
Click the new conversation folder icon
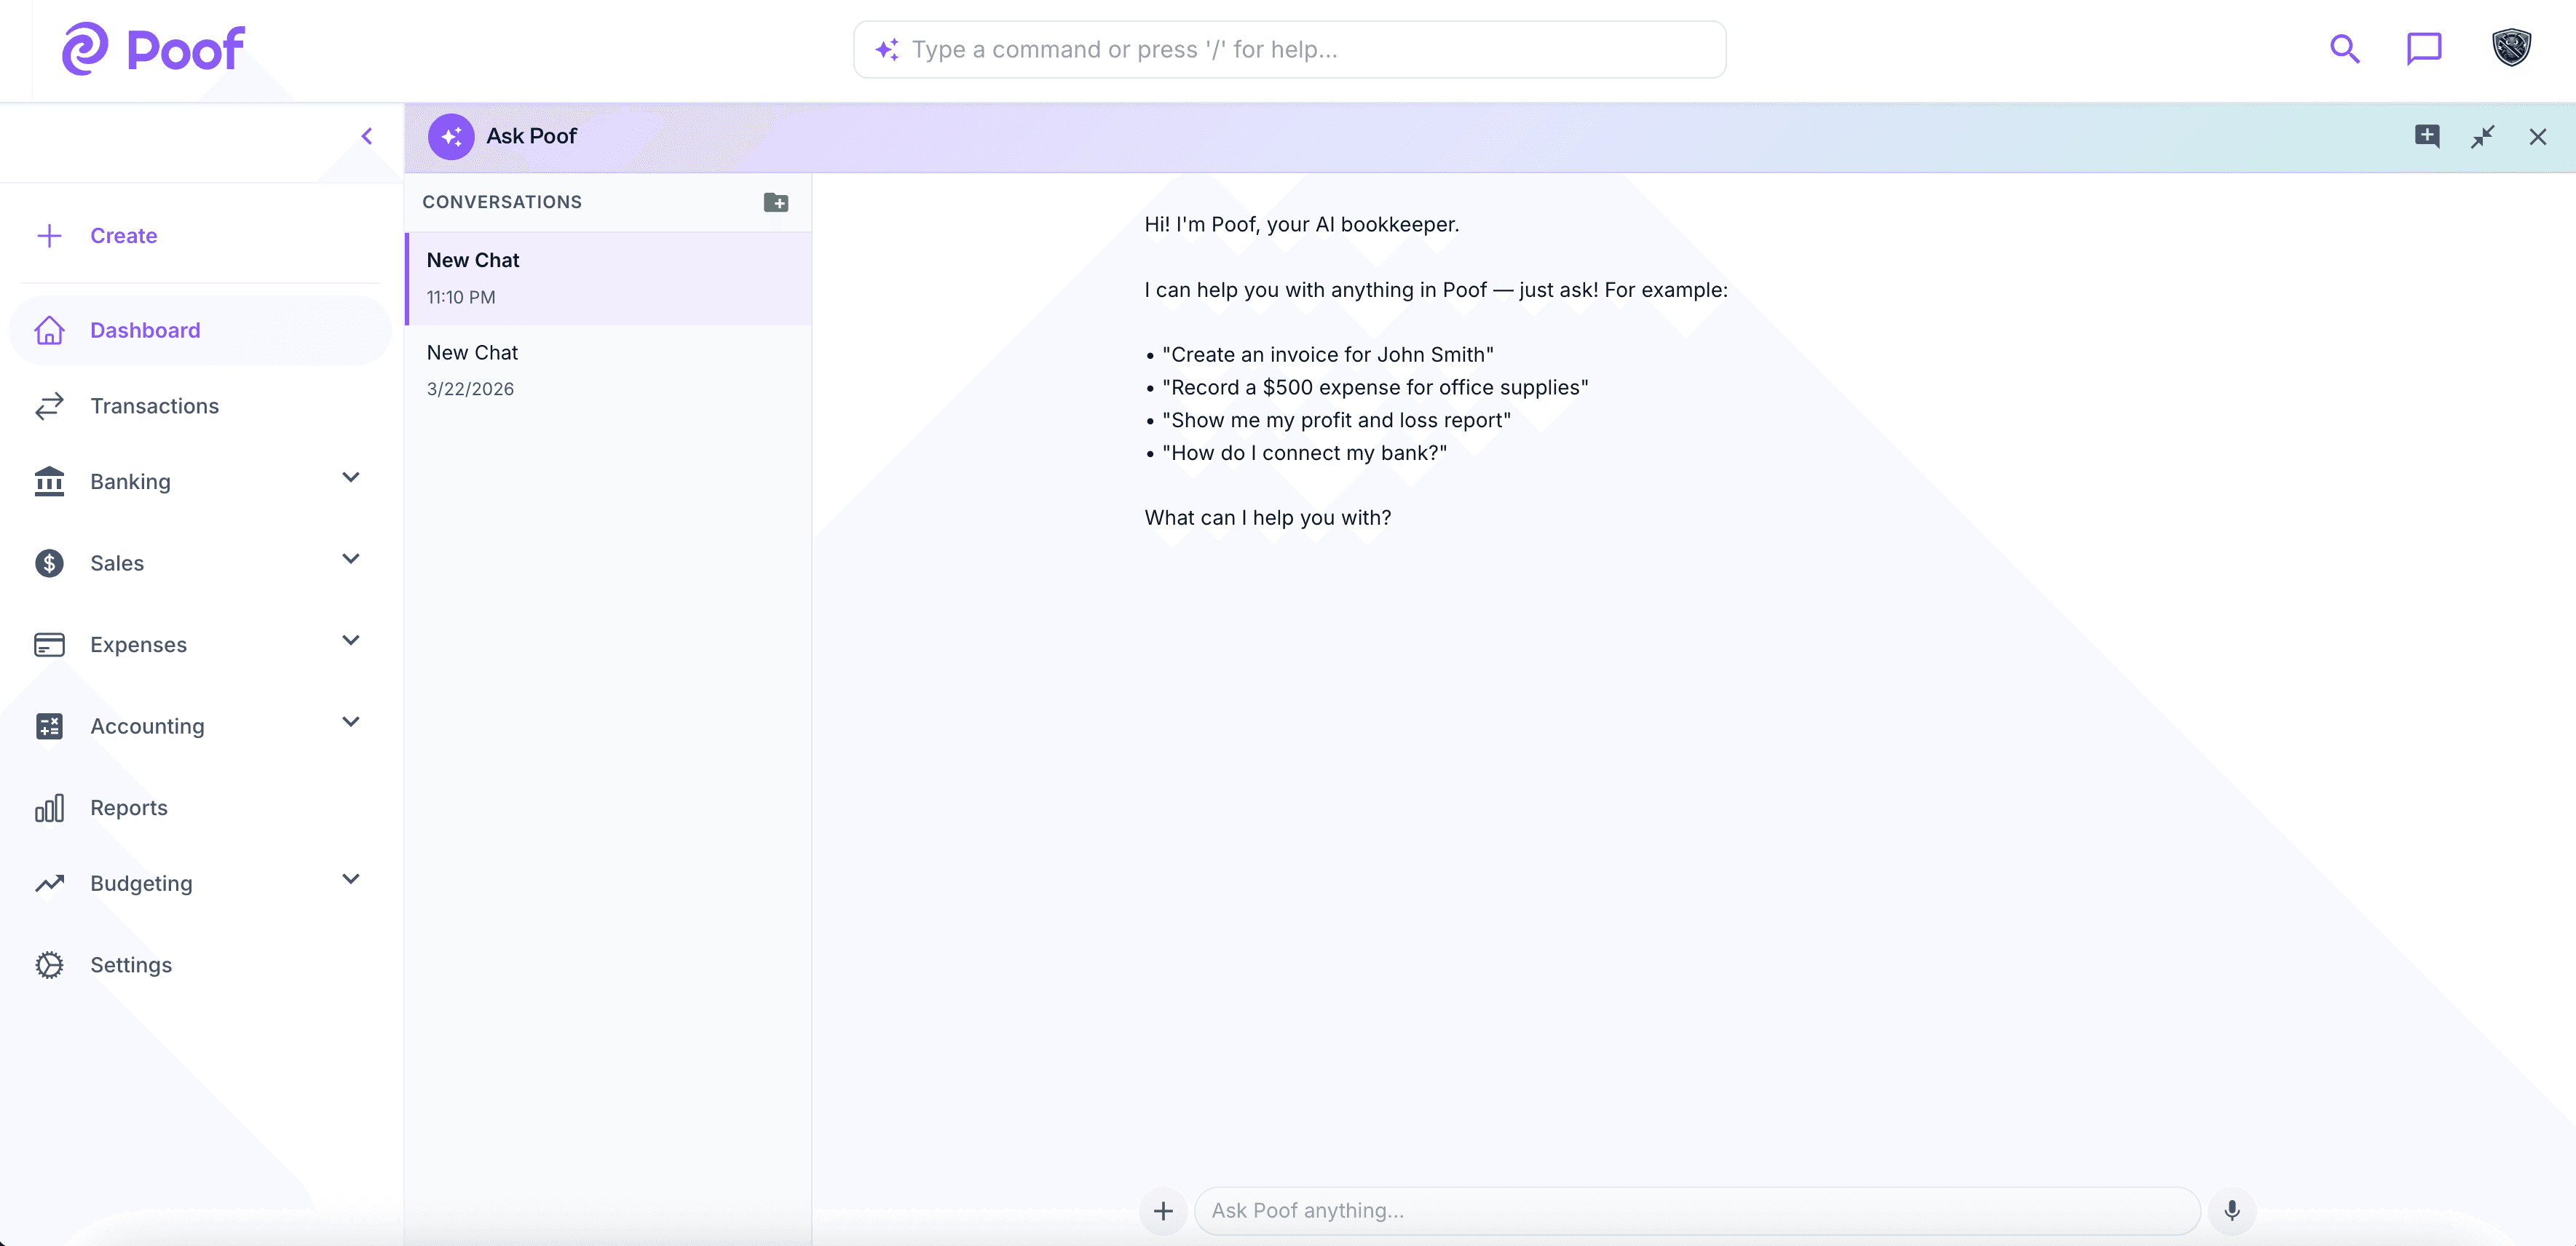tap(777, 202)
